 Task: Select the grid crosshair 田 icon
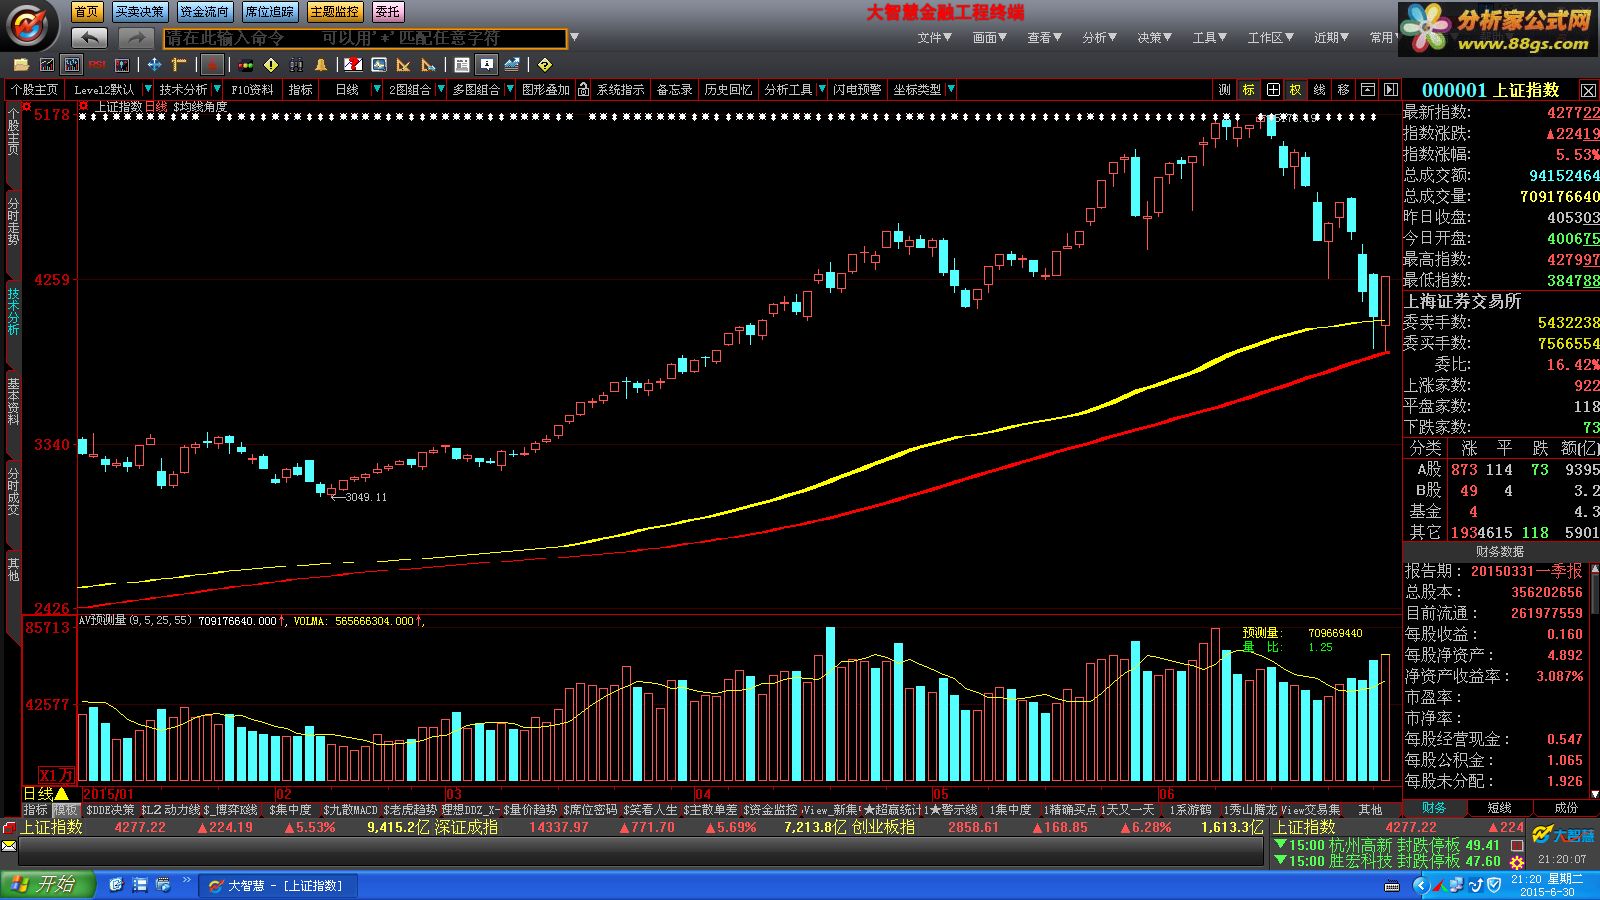1273,89
